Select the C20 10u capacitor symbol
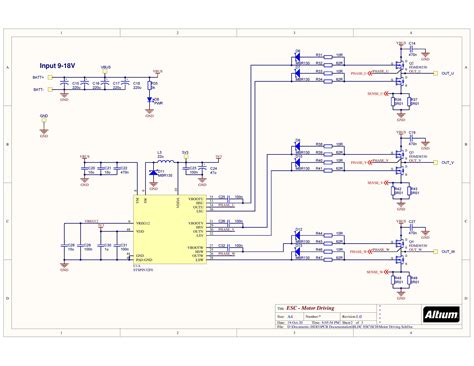 point(85,168)
